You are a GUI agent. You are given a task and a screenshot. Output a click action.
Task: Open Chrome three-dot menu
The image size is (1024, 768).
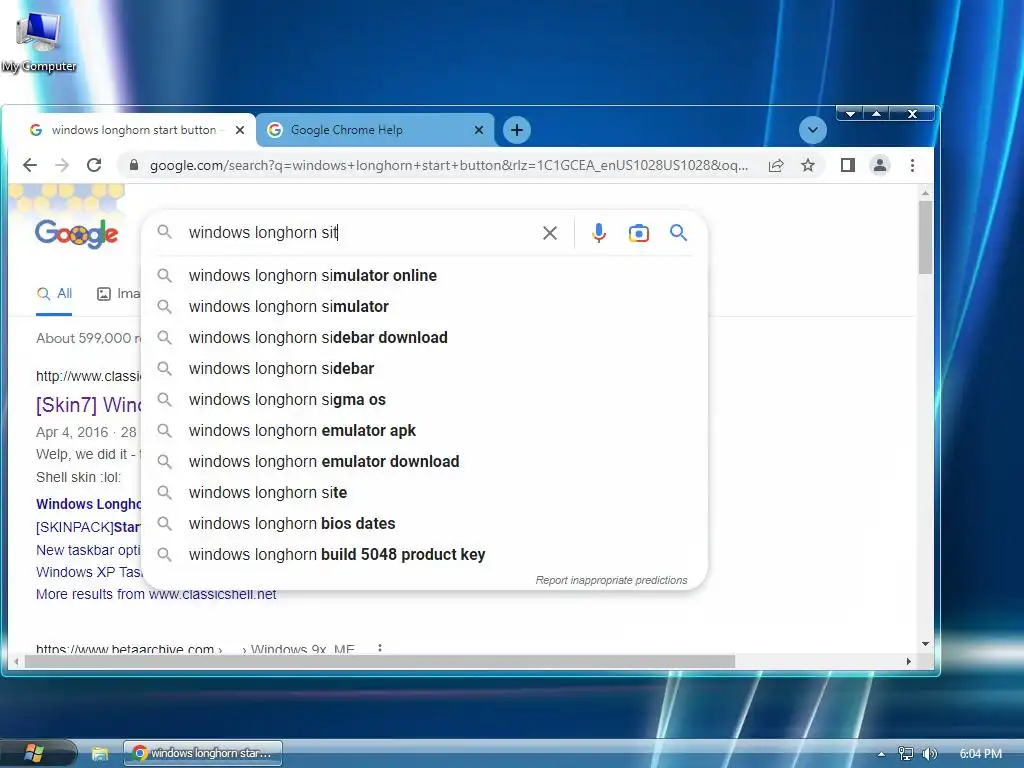tap(912, 165)
